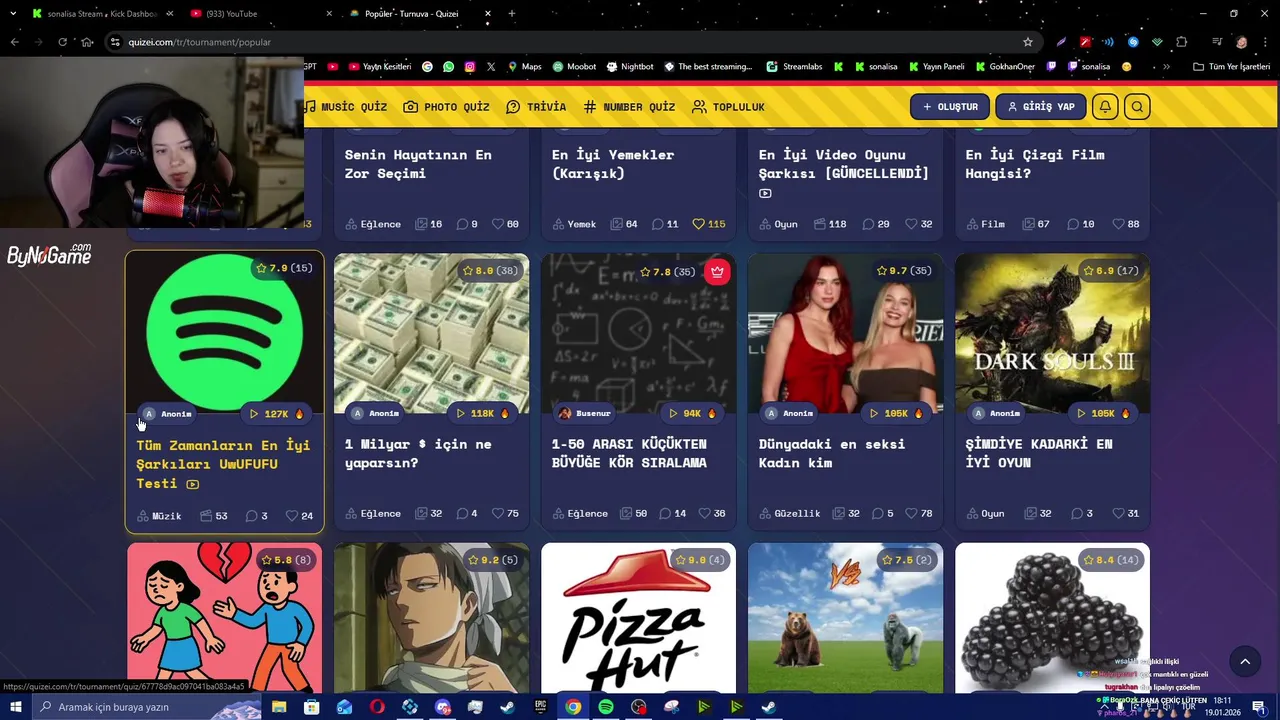
Task: Click the 9.7 star rating badge
Action: click(904, 271)
